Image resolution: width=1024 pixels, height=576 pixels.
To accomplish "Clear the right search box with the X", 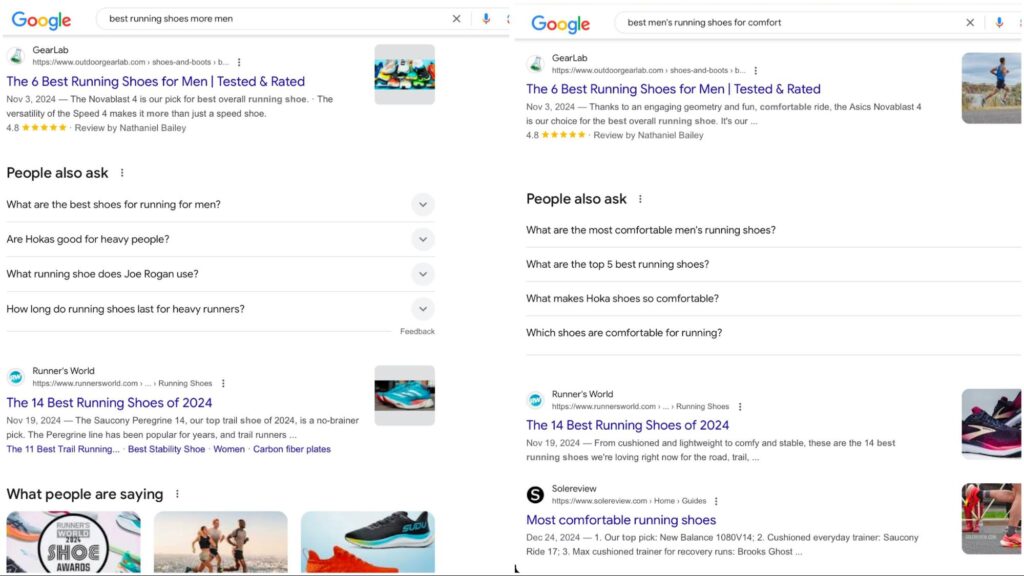I will click(970, 22).
